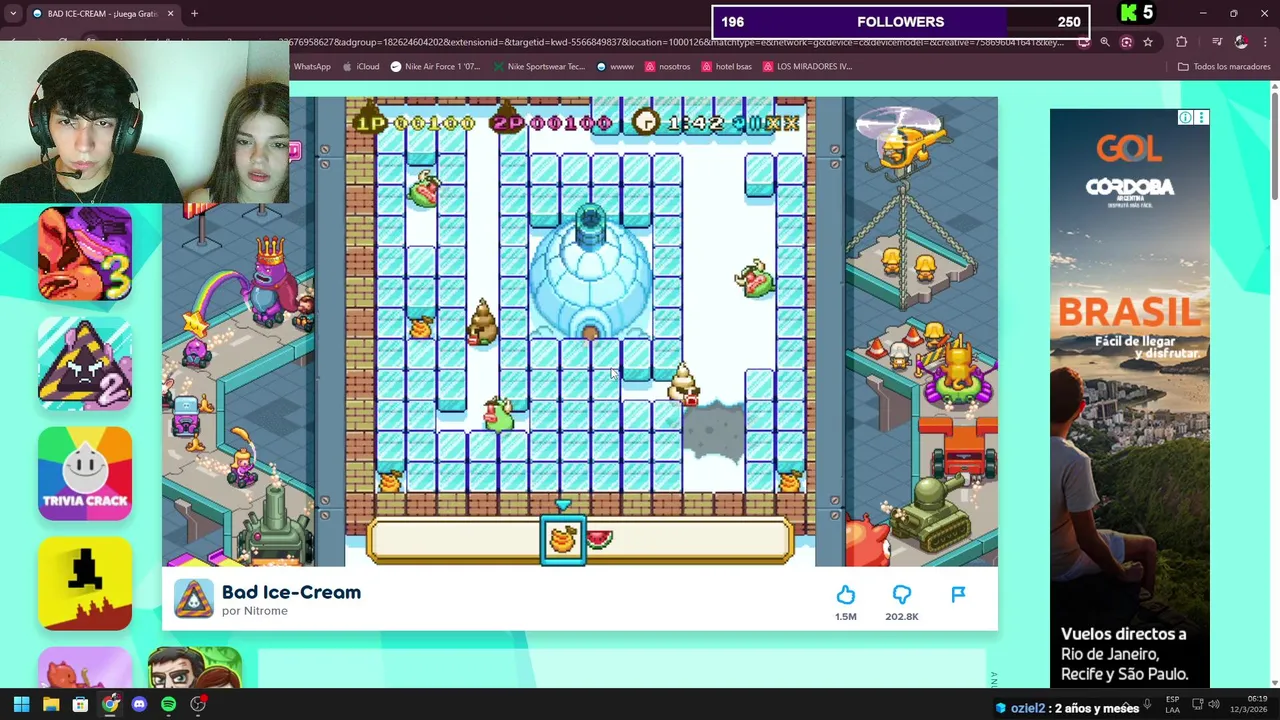Open the OBS-like app with red badge
1280x720 pixels.
(198, 705)
